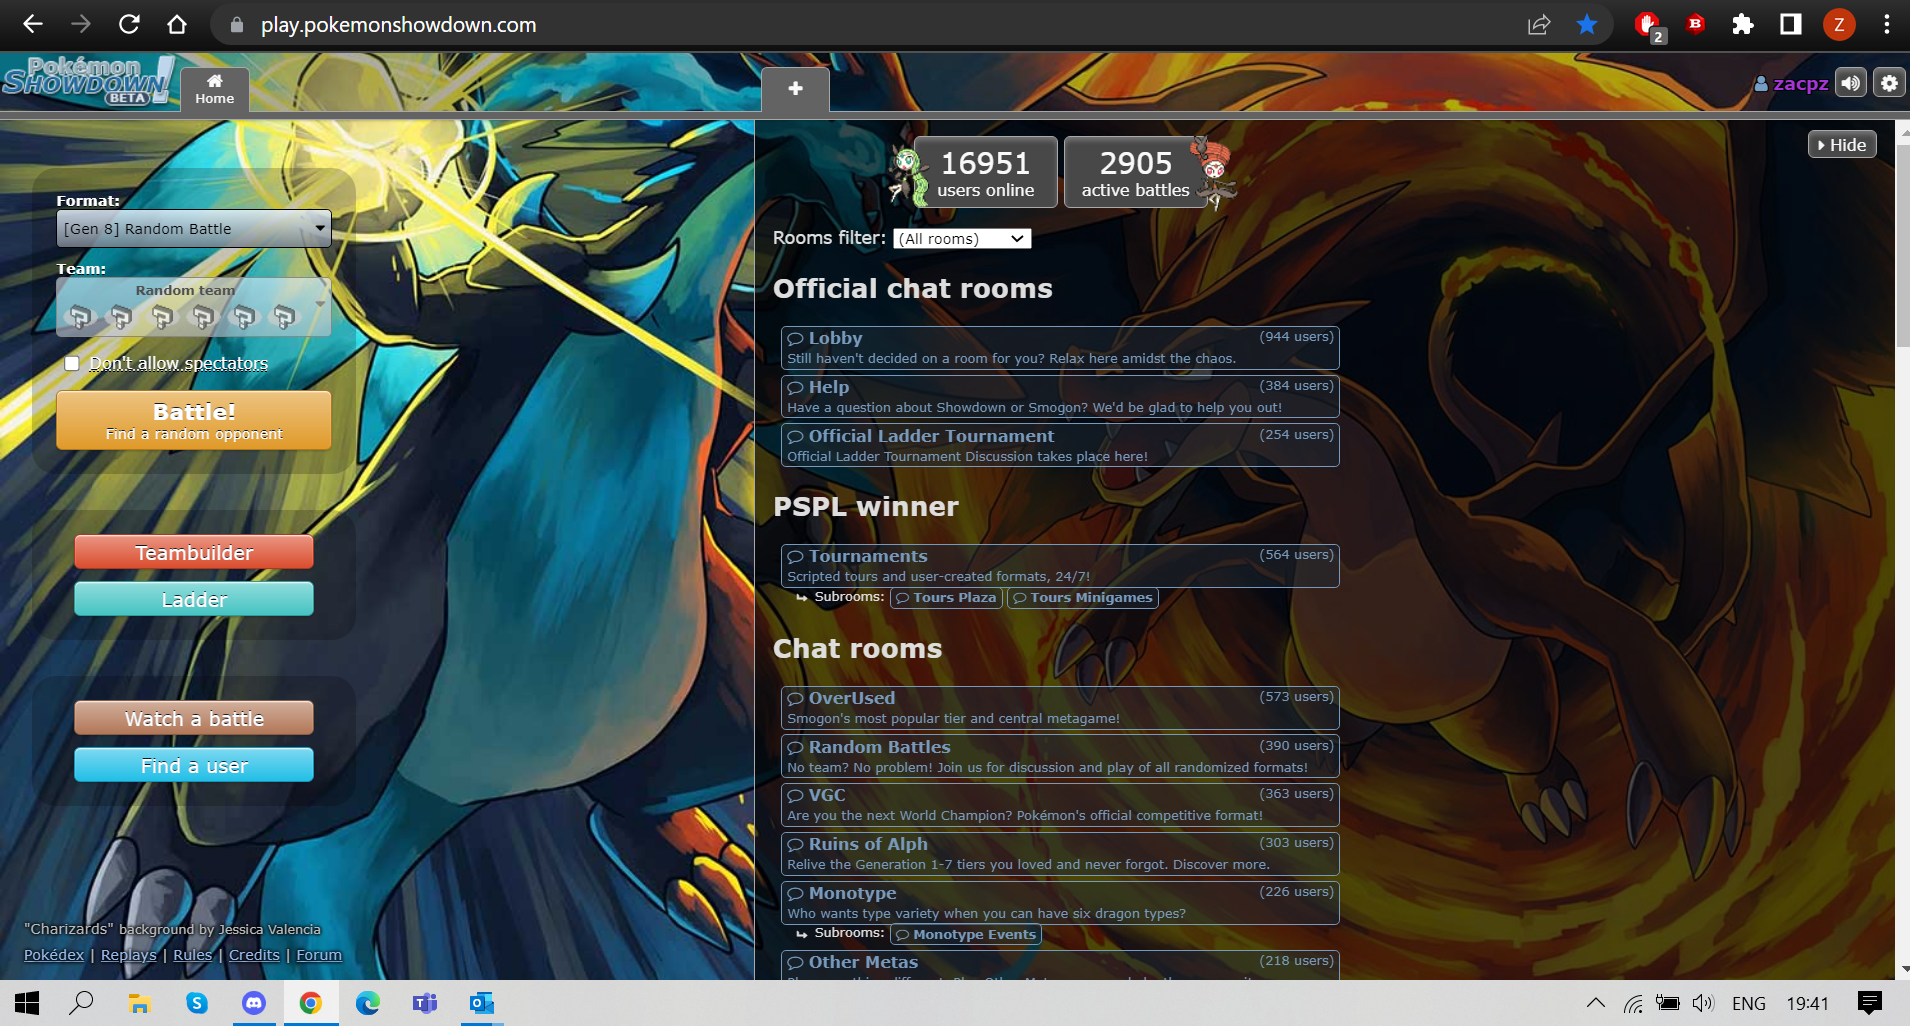The image size is (1910, 1026).
Task: Open the Tours Plaza subroom
Action: point(946,598)
